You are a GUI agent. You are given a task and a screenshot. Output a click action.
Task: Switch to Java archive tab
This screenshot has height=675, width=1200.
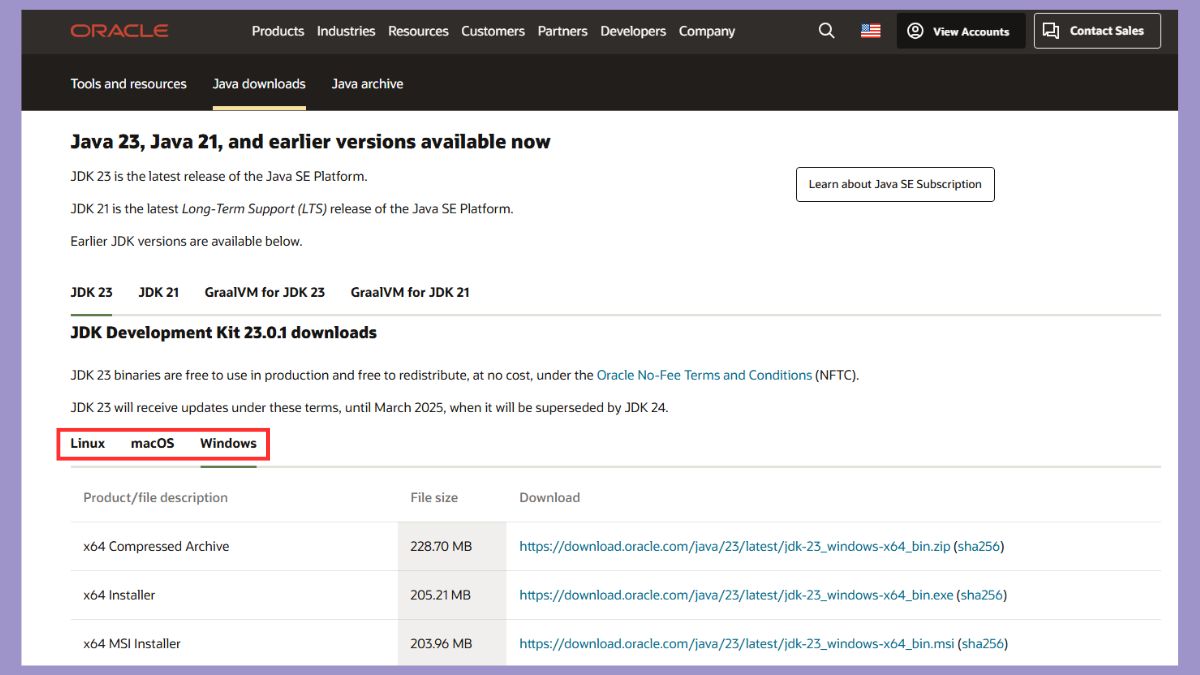click(367, 84)
